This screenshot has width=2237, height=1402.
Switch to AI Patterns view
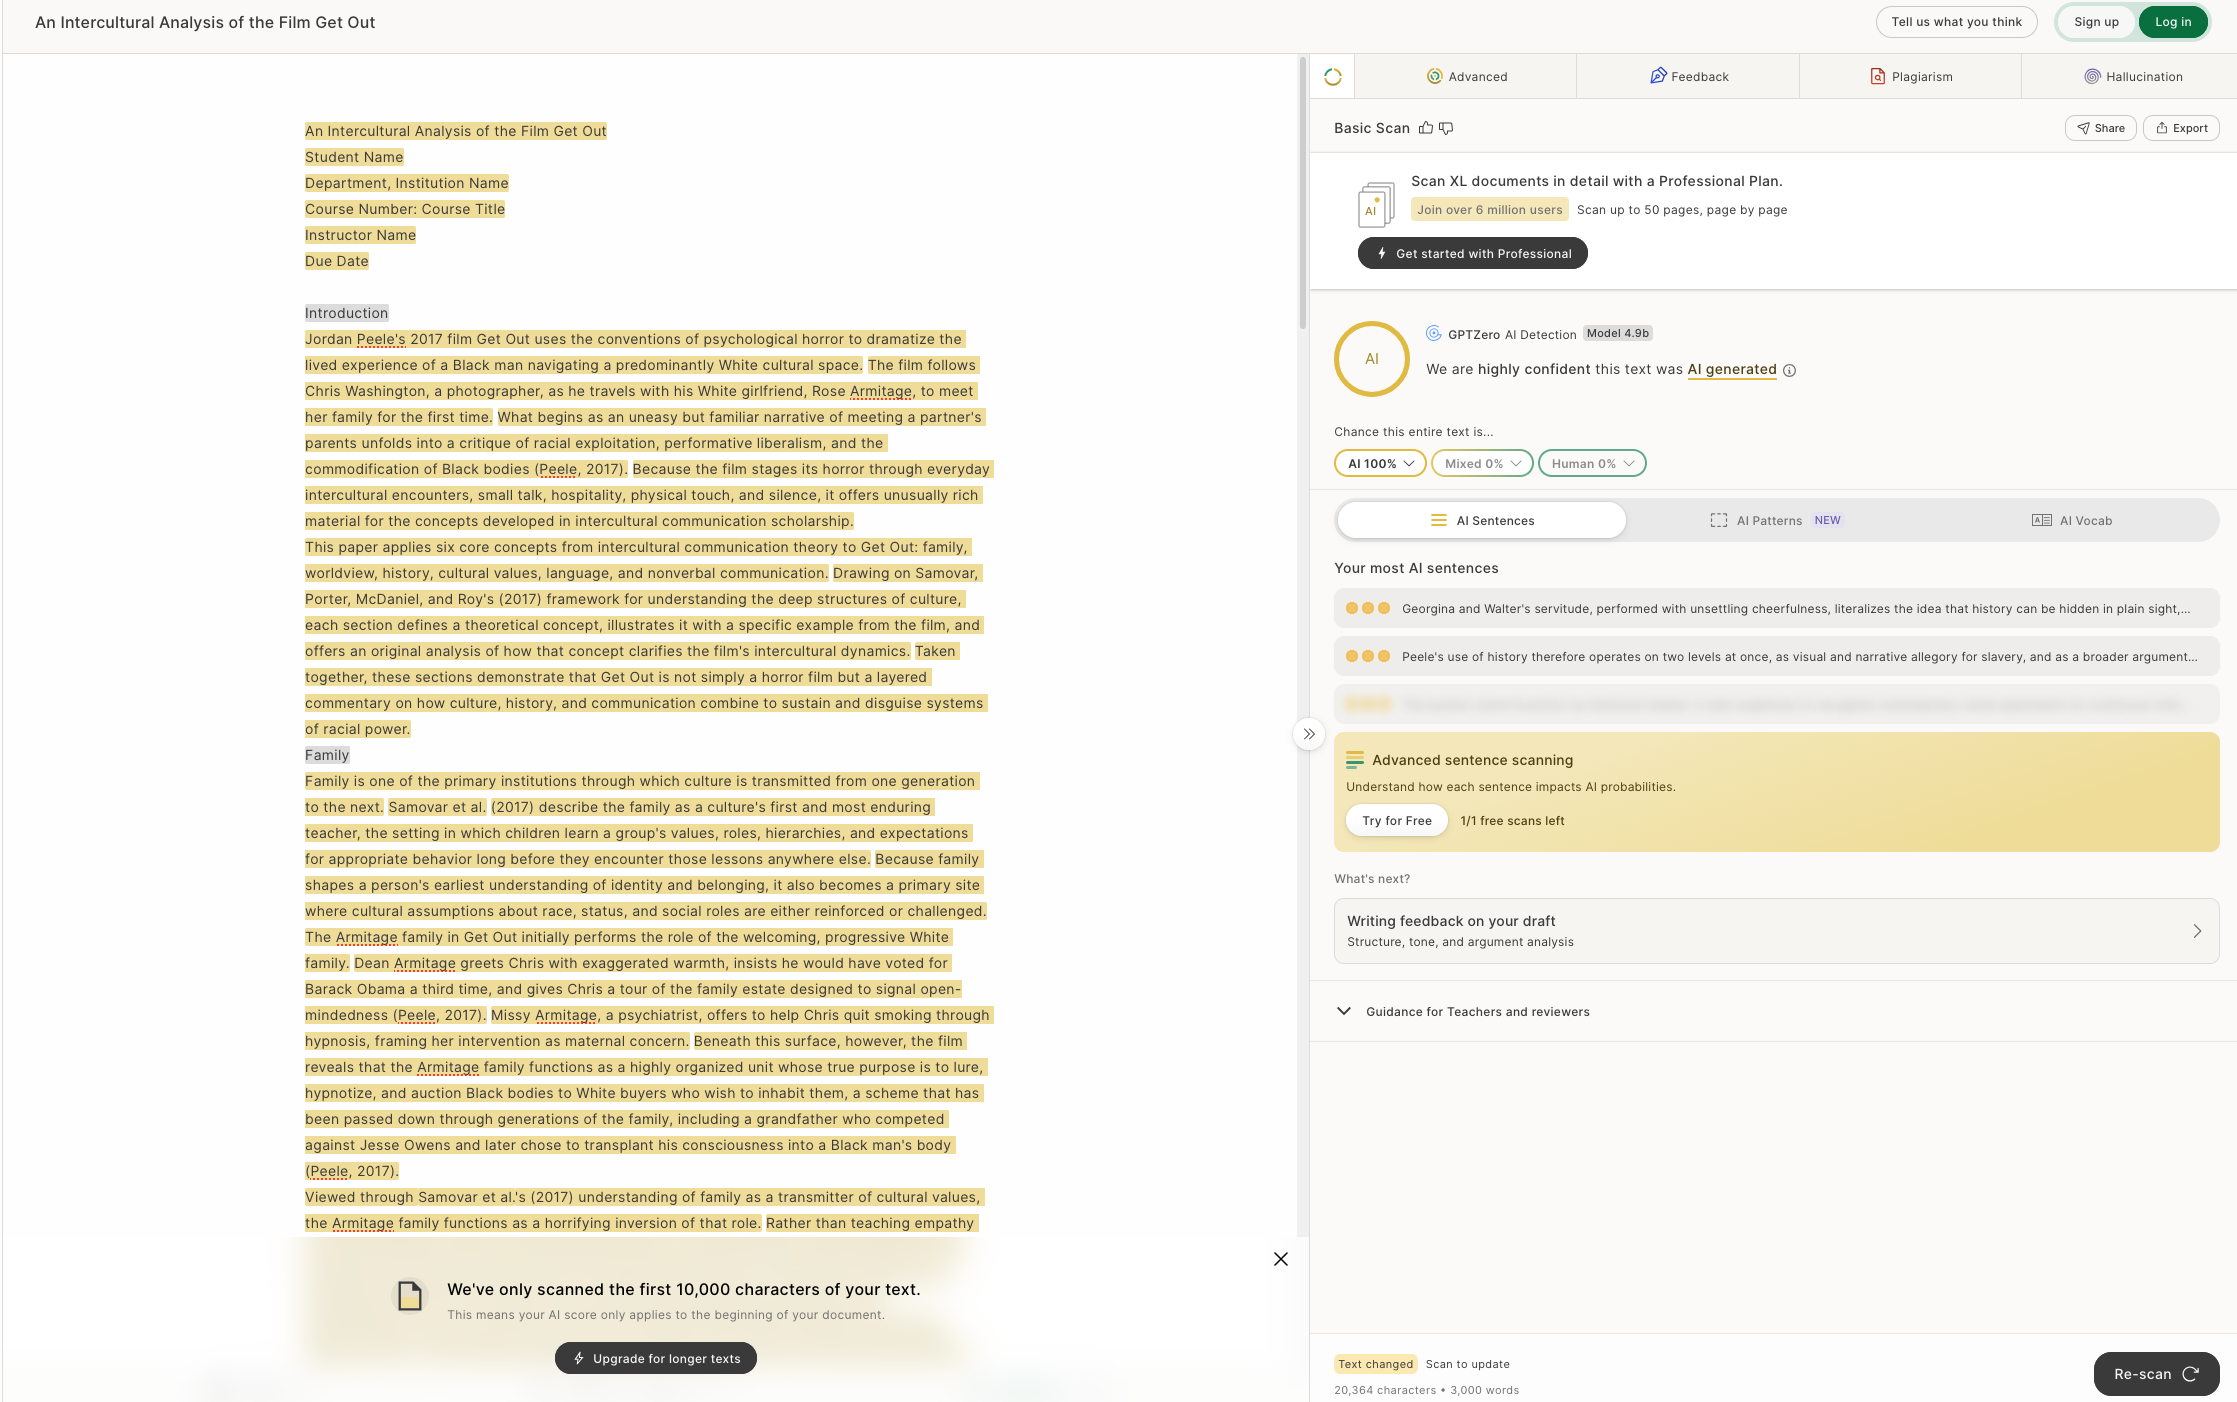click(x=1775, y=520)
